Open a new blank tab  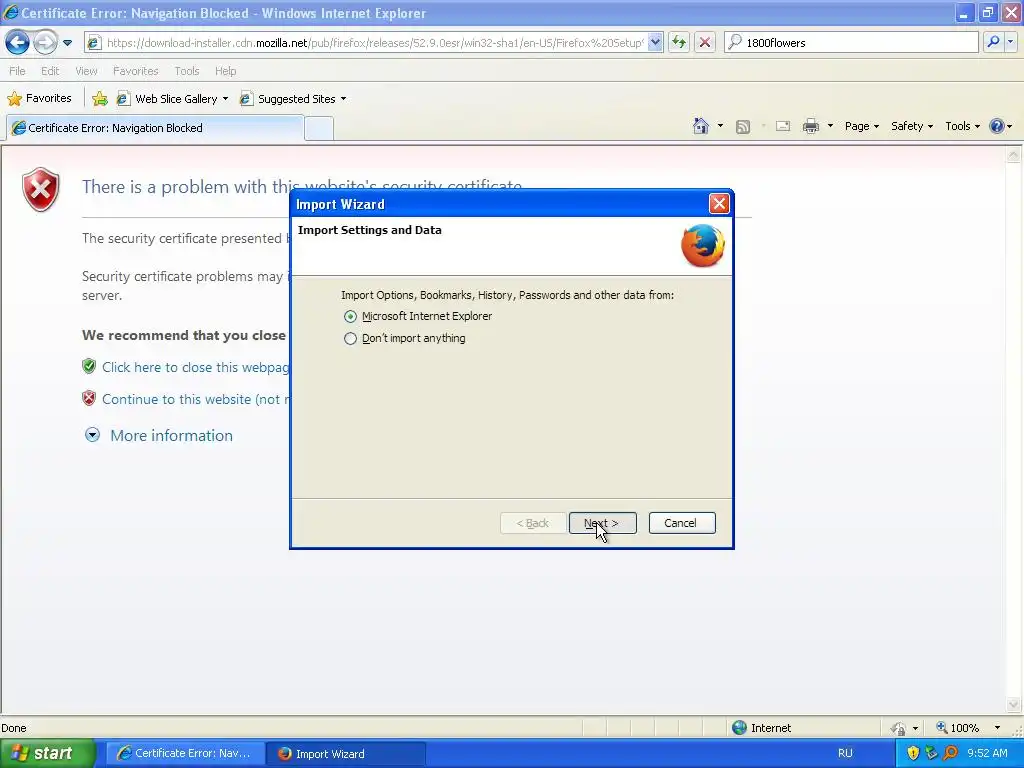click(x=319, y=128)
